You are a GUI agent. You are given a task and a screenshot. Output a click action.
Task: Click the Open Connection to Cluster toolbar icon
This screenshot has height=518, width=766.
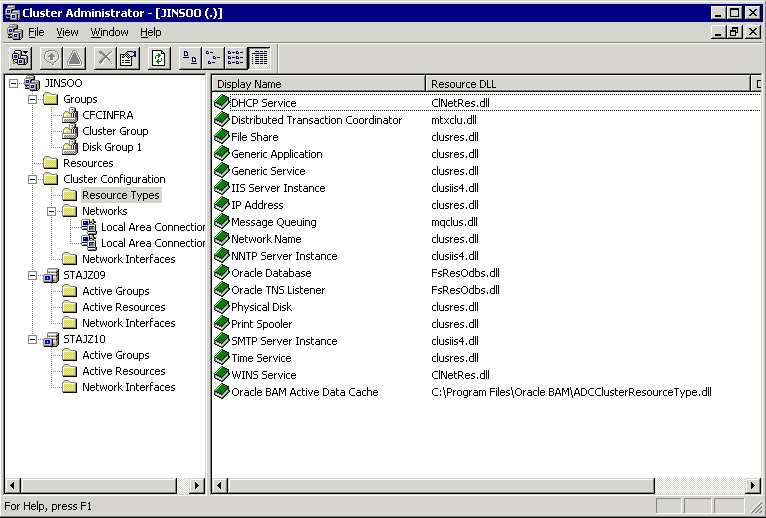pyautogui.click(x=21, y=58)
